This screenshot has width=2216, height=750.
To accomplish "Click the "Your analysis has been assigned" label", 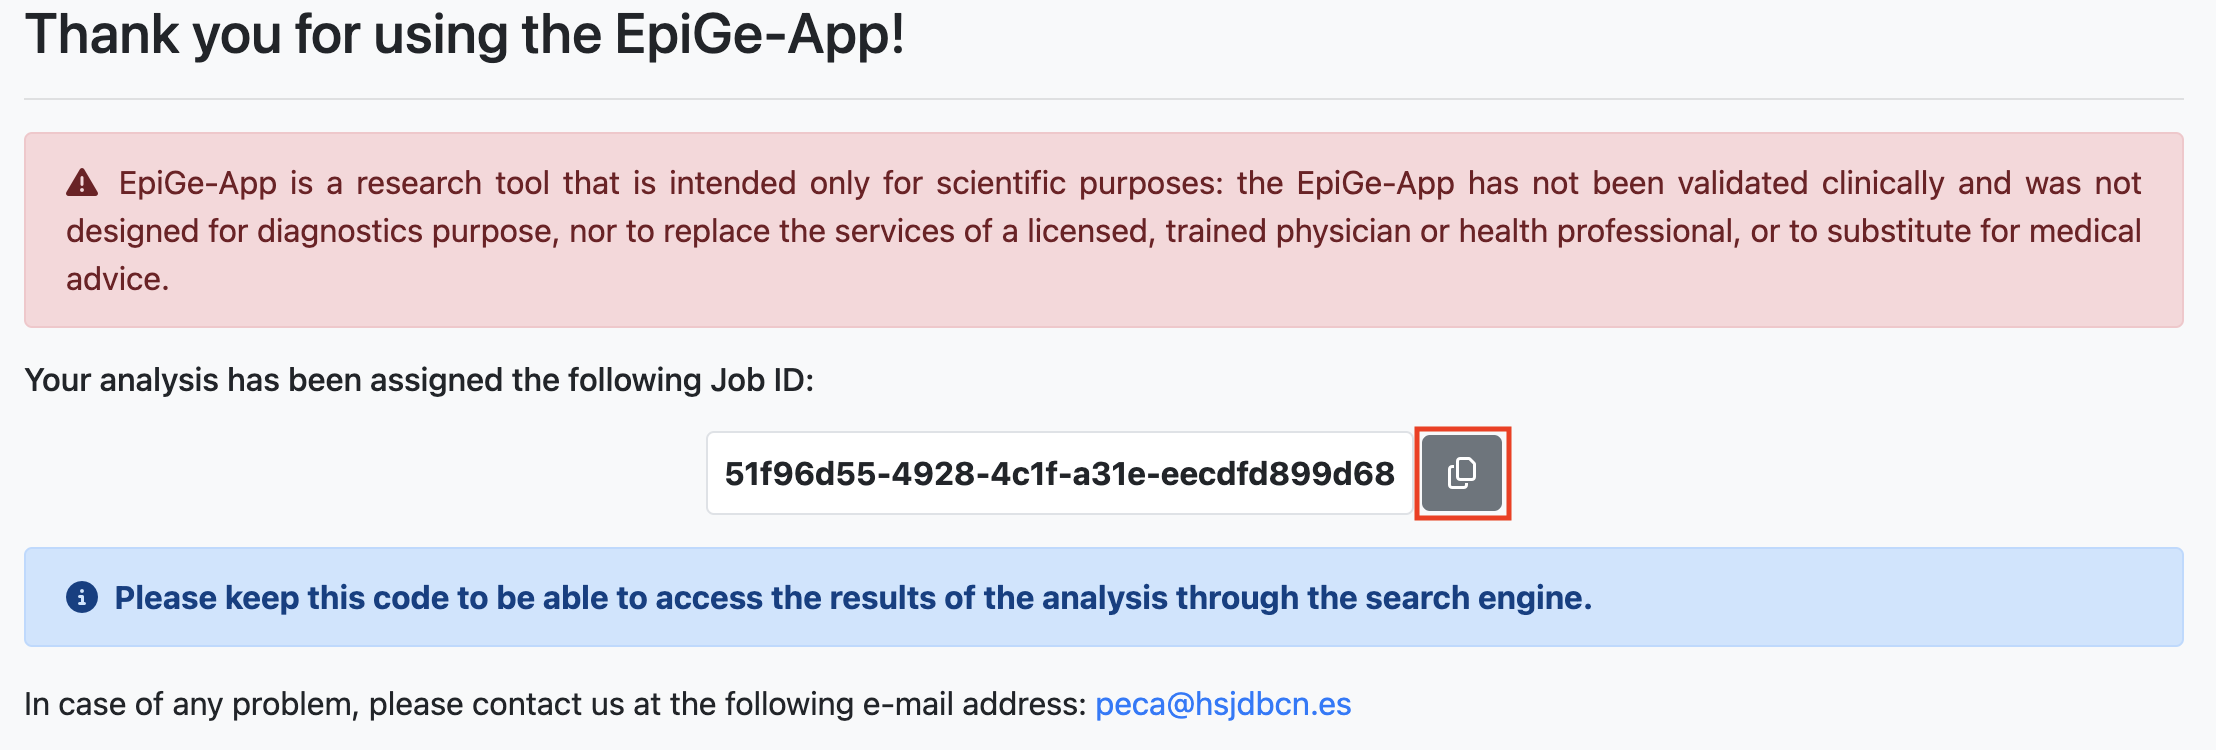I will (x=300, y=380).
